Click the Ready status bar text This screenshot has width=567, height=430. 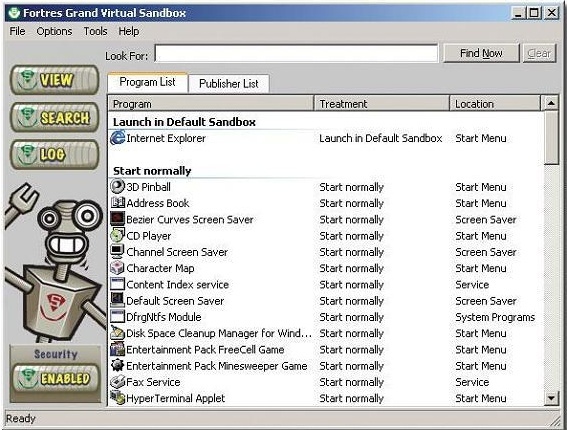[x=21, y=418]
